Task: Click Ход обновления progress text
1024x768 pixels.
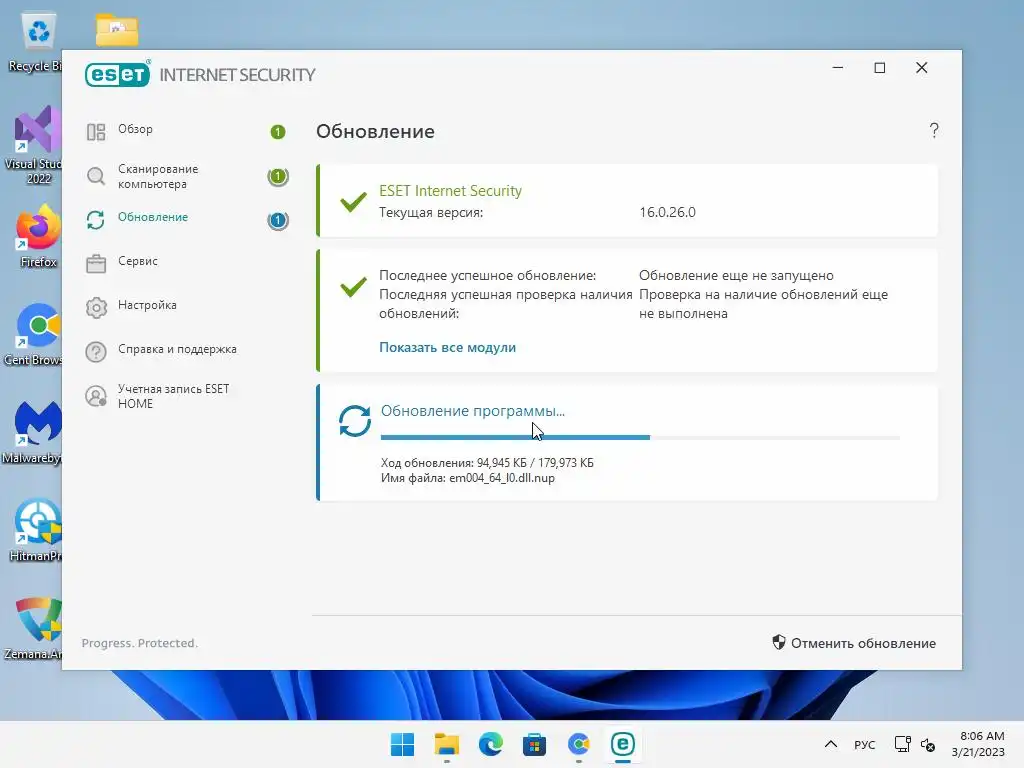Action: click(487, 463)
